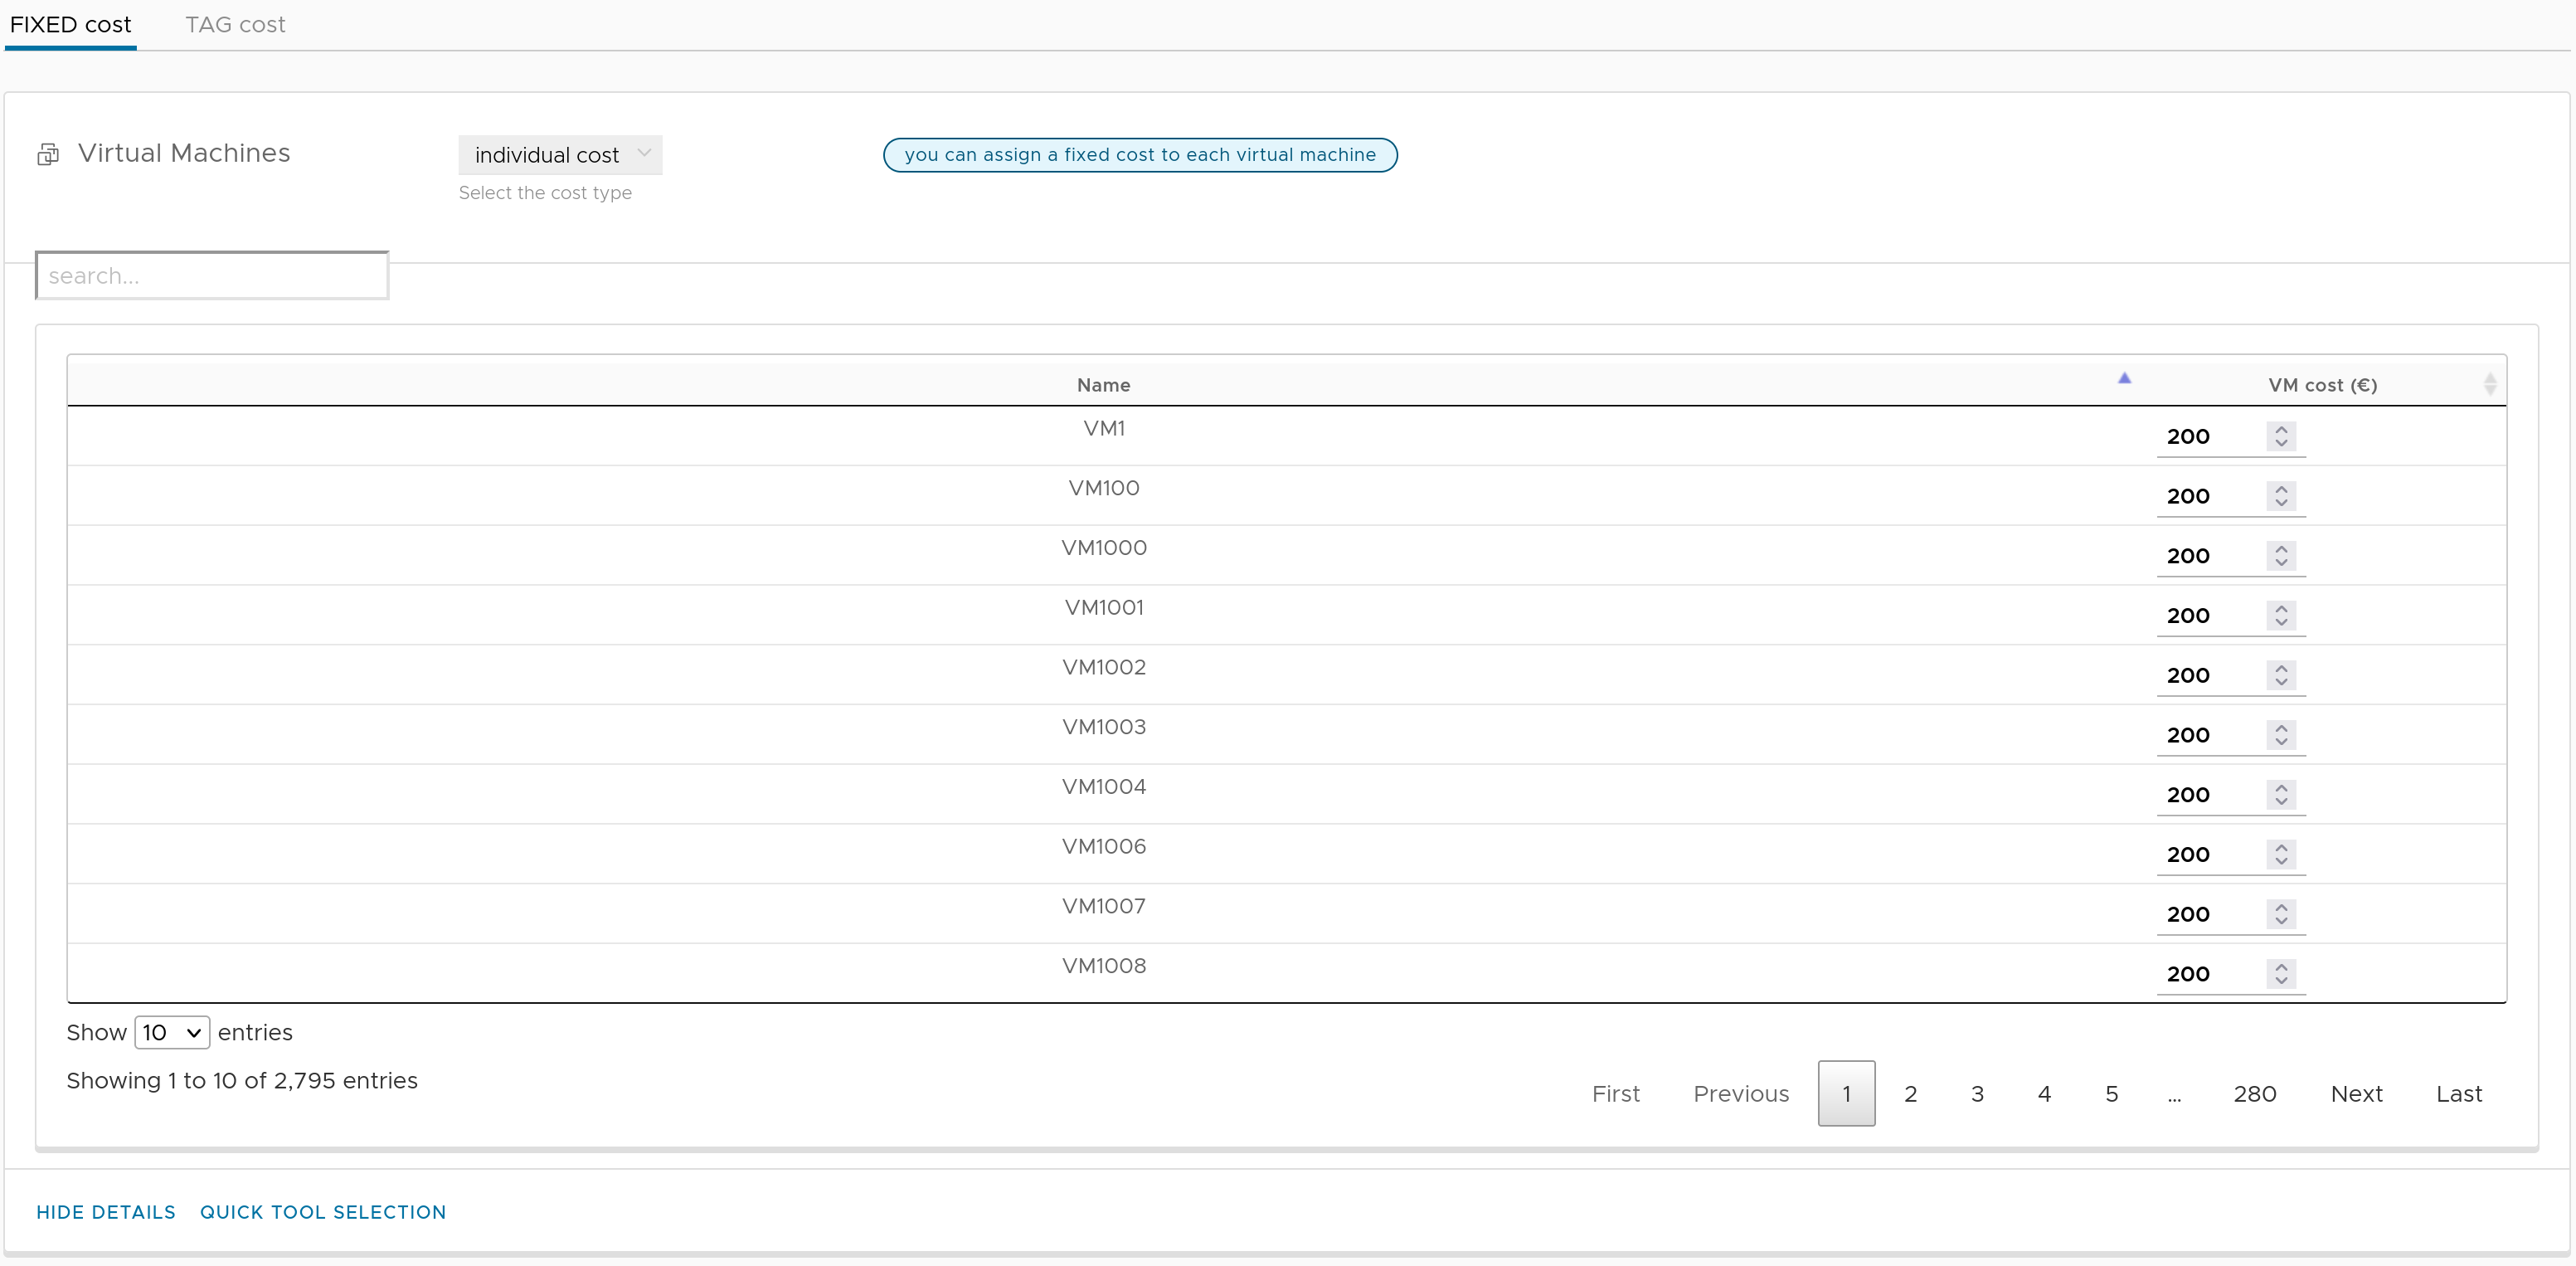
Task: Click the fixed cost info badge
Action: point(1140,155)
